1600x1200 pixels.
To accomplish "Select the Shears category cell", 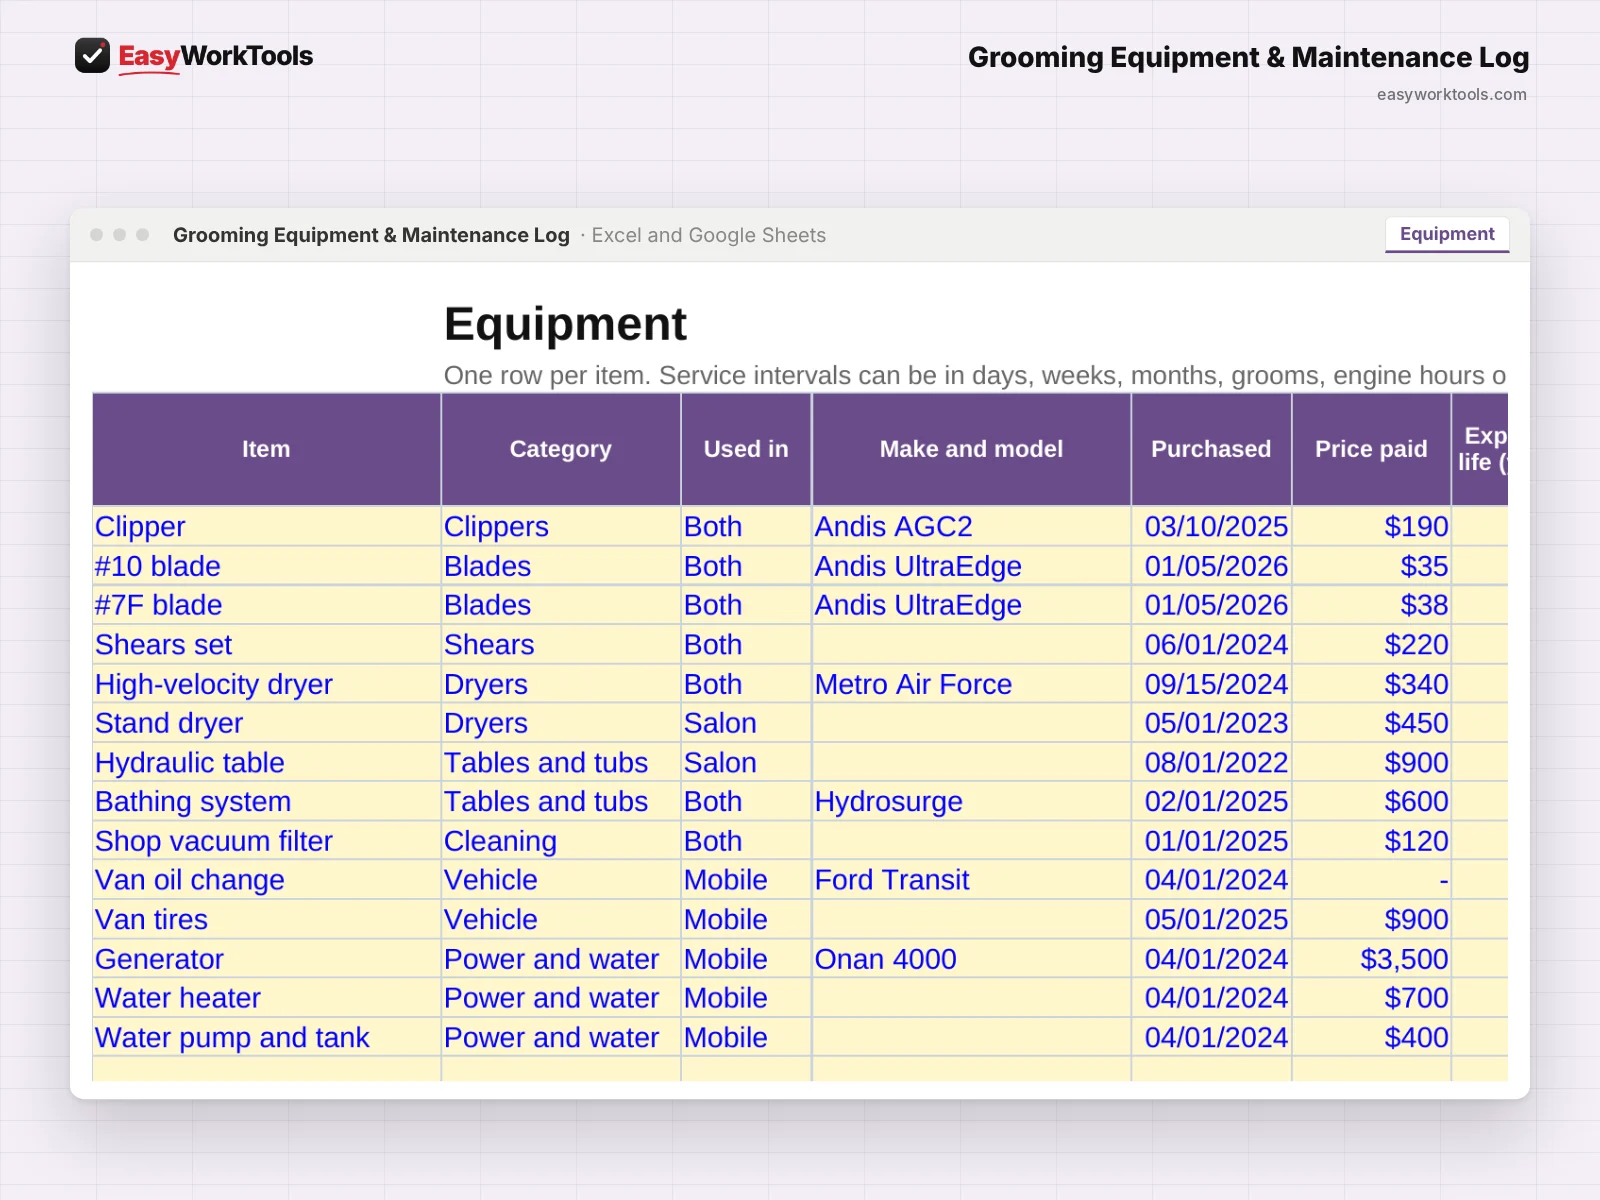I will pyautogui.click(x=561, y=645).
